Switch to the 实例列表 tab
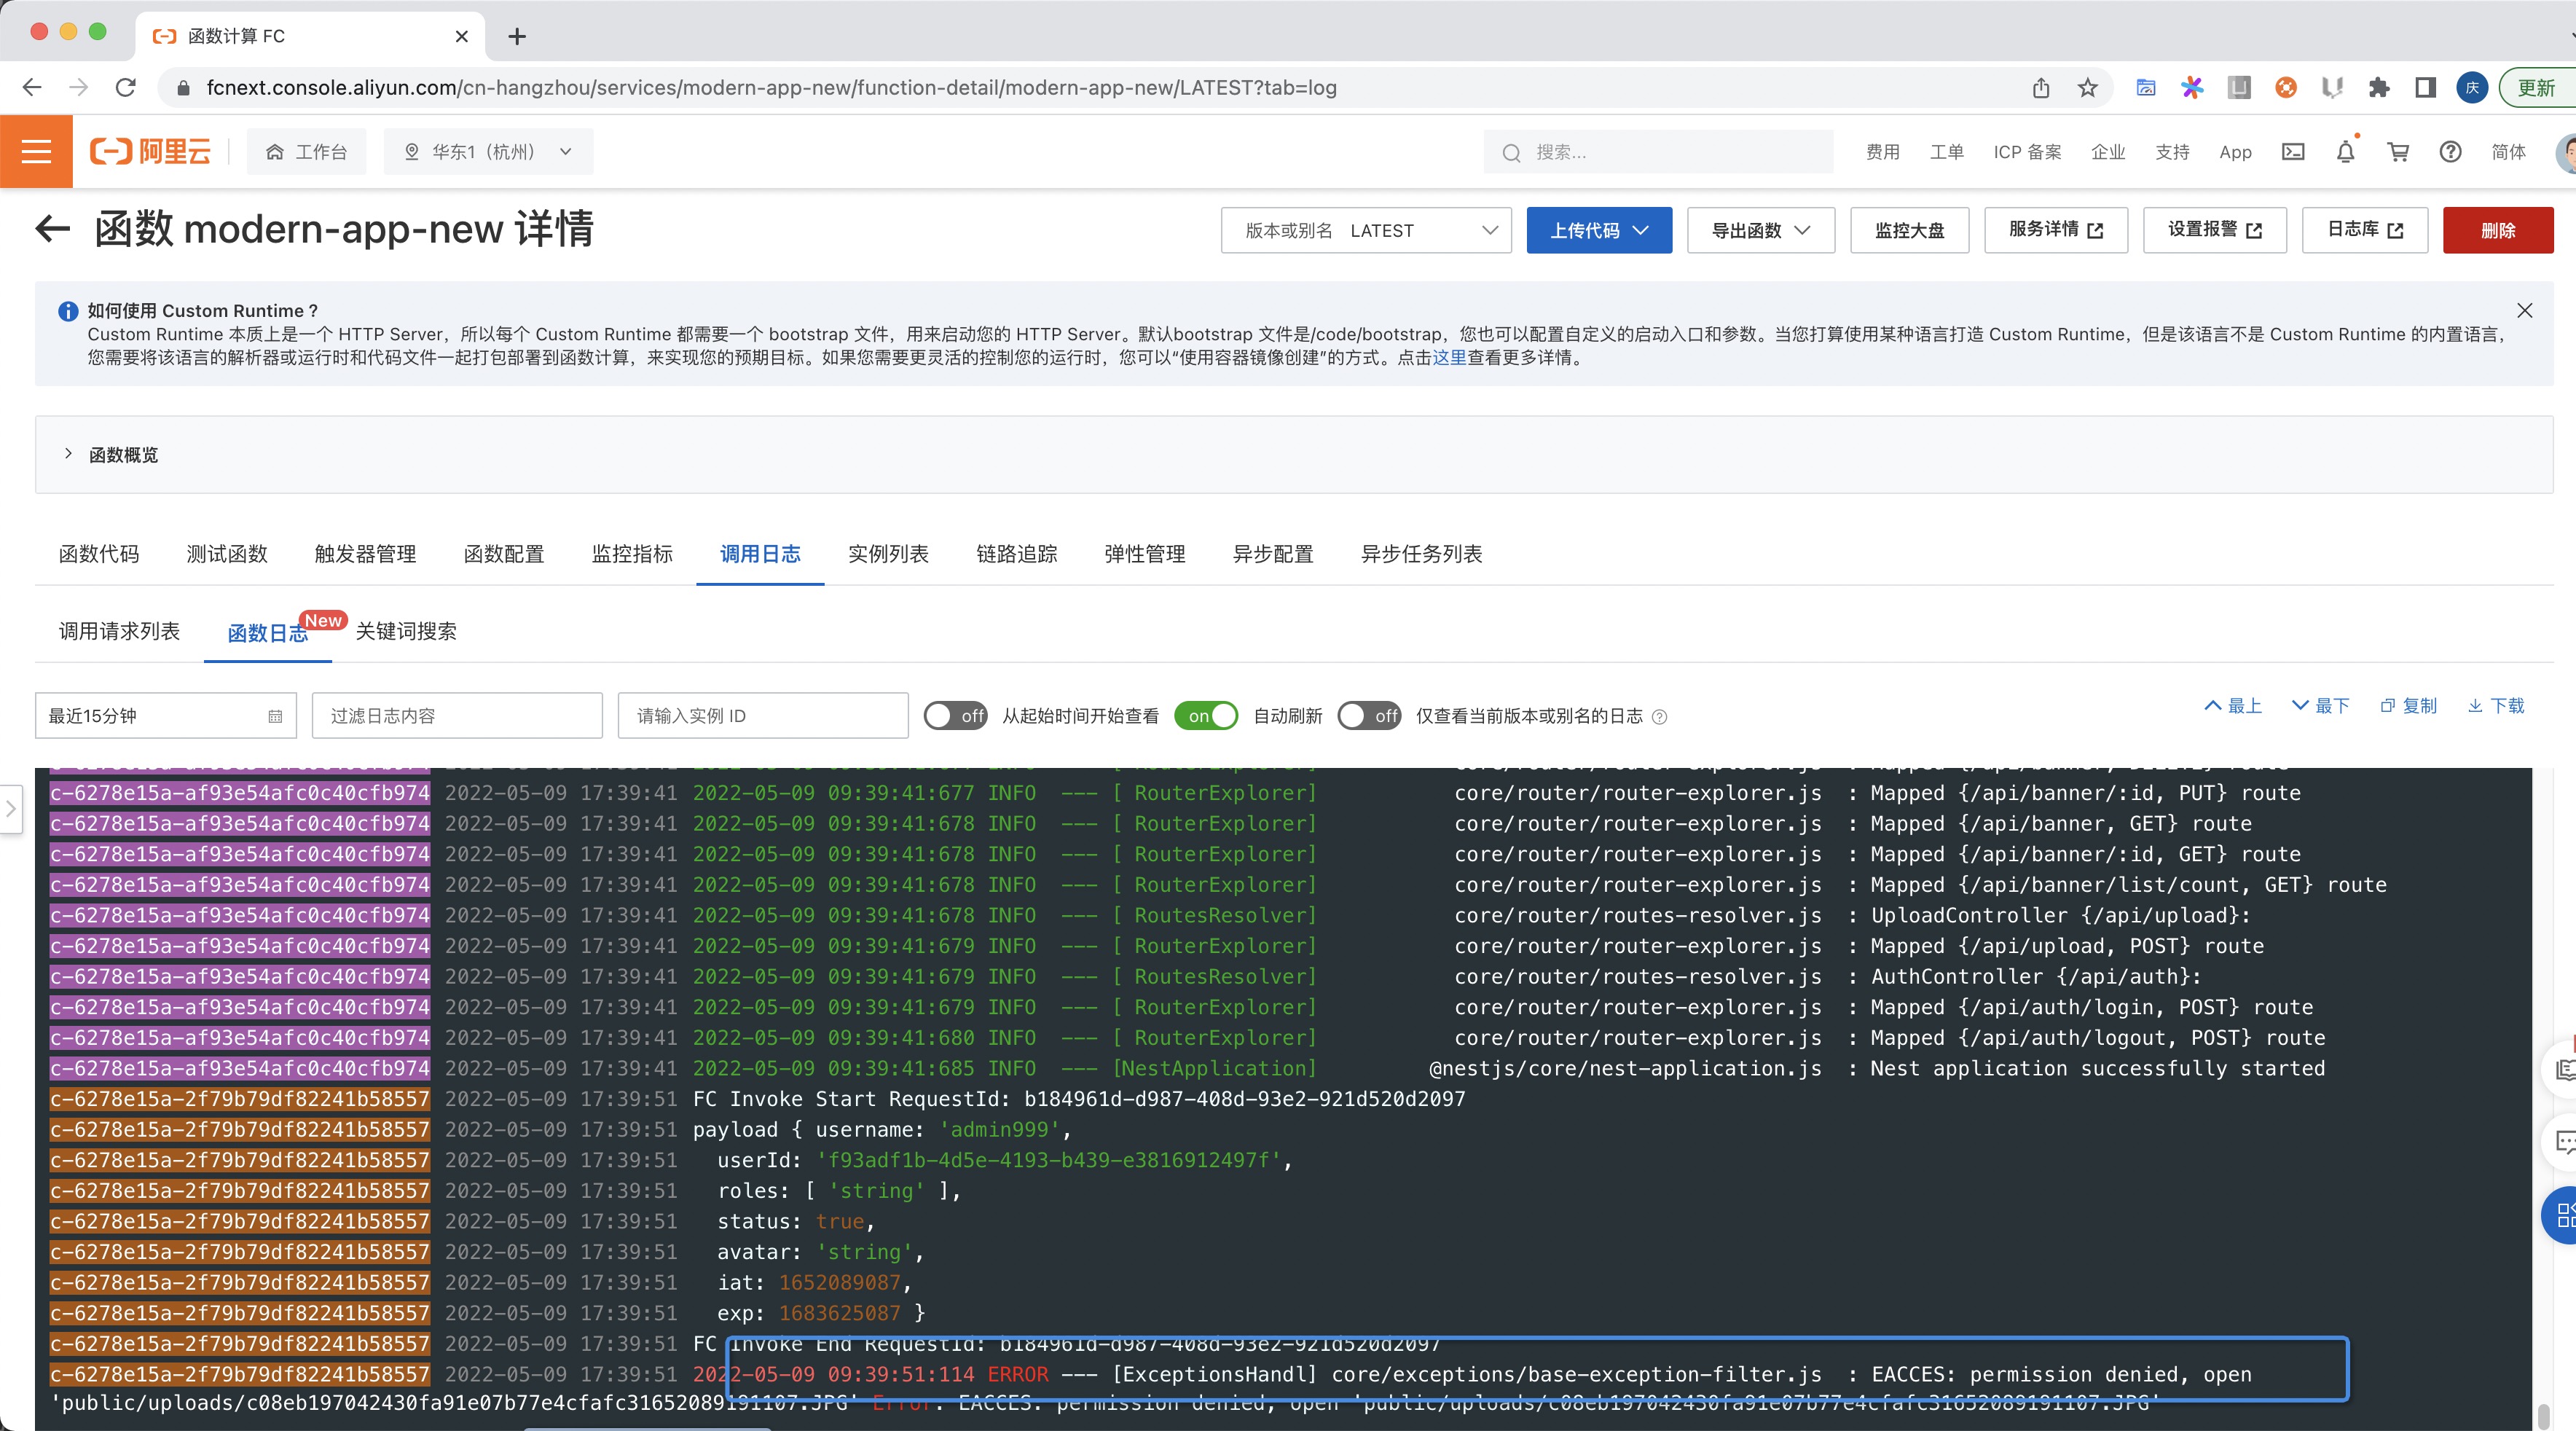The height and width of the screenshot is (1431, 2576). point(888,554)
